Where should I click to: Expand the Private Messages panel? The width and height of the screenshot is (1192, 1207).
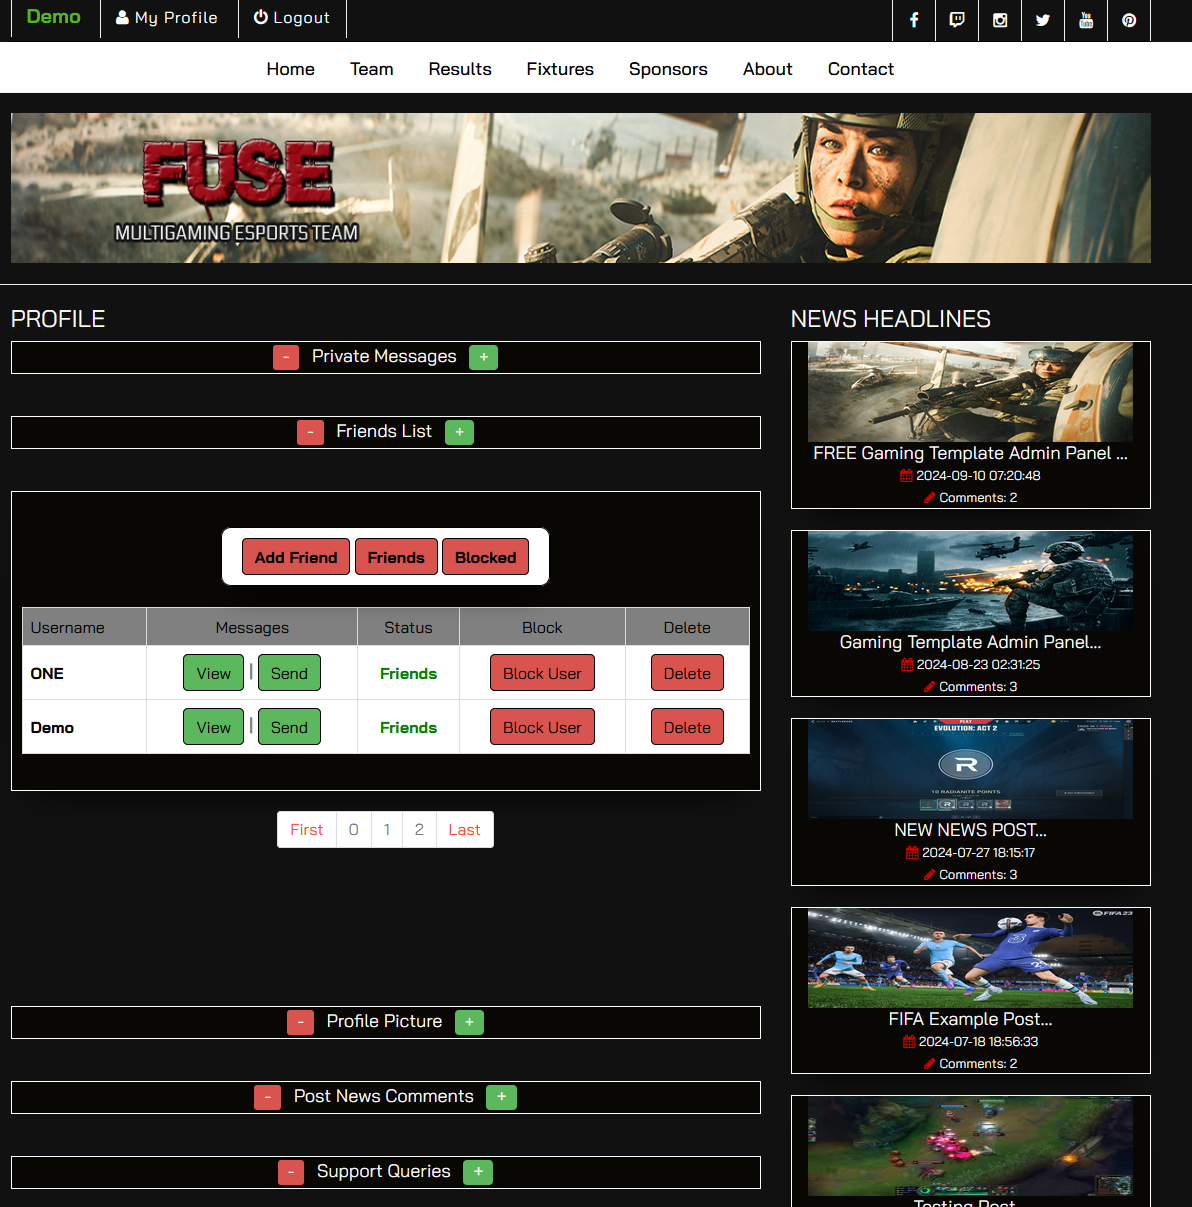[483, 357]
